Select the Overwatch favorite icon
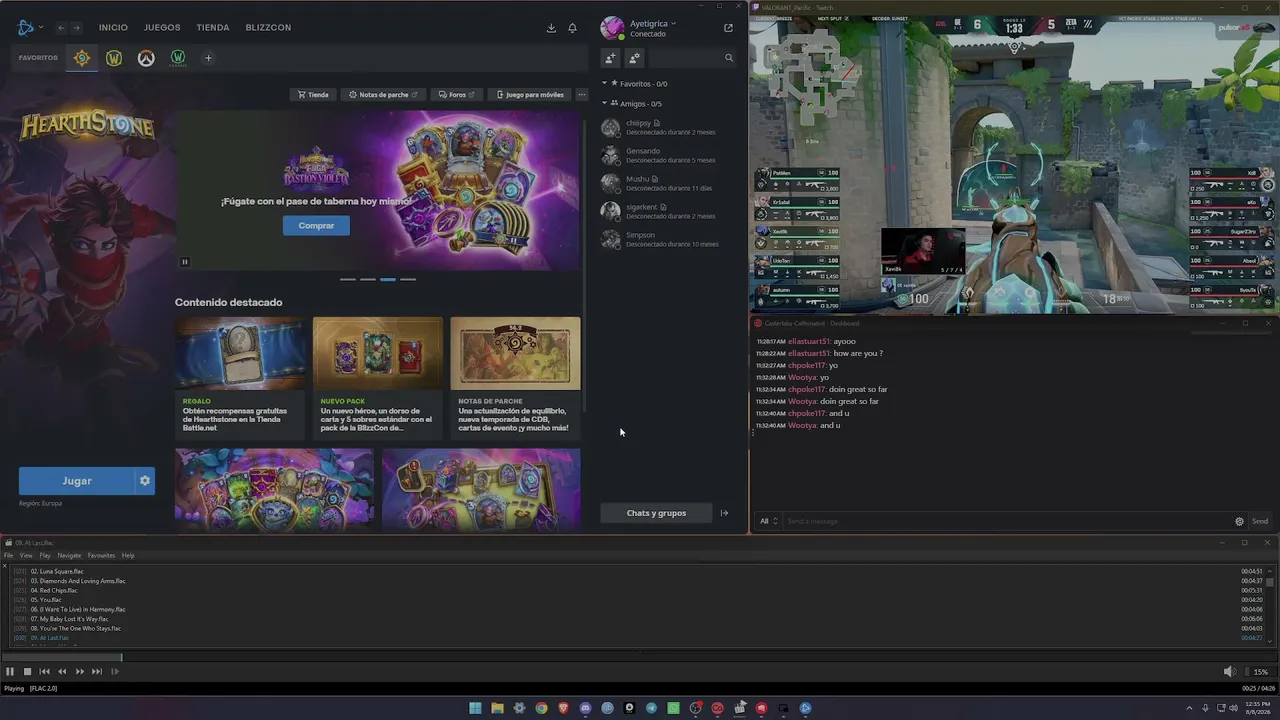The height and width of the screenshot is (720, 1280). 146,58
